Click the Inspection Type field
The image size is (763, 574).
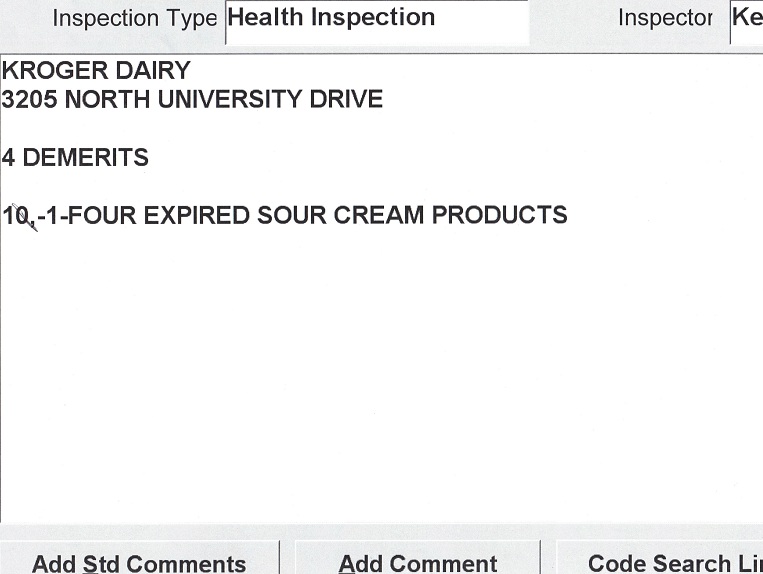[x=376, y=20]
